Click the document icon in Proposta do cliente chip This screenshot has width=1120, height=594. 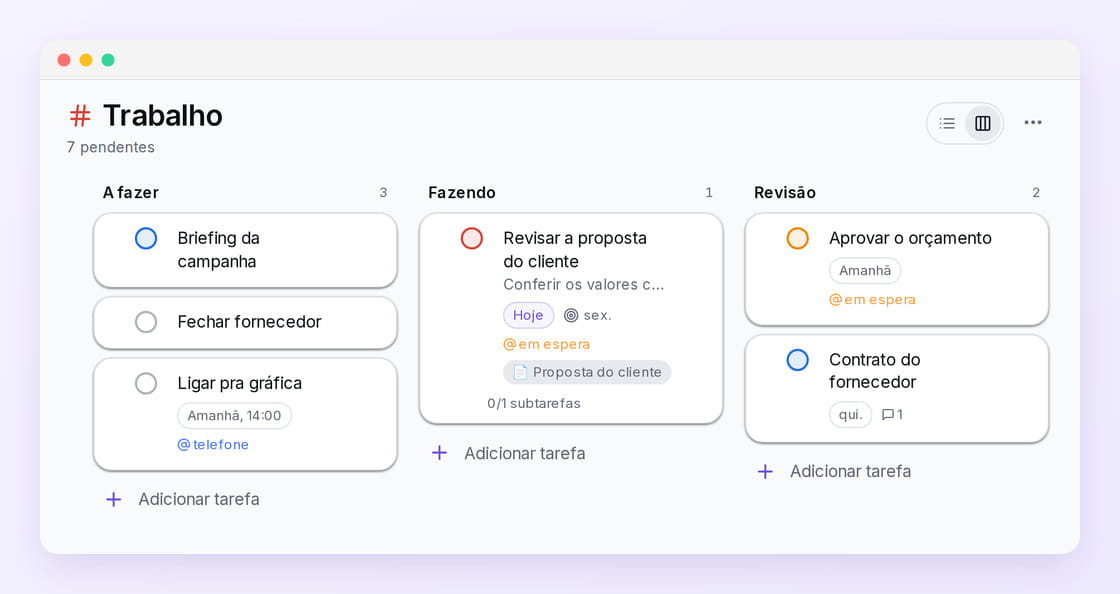pos(520,372)
